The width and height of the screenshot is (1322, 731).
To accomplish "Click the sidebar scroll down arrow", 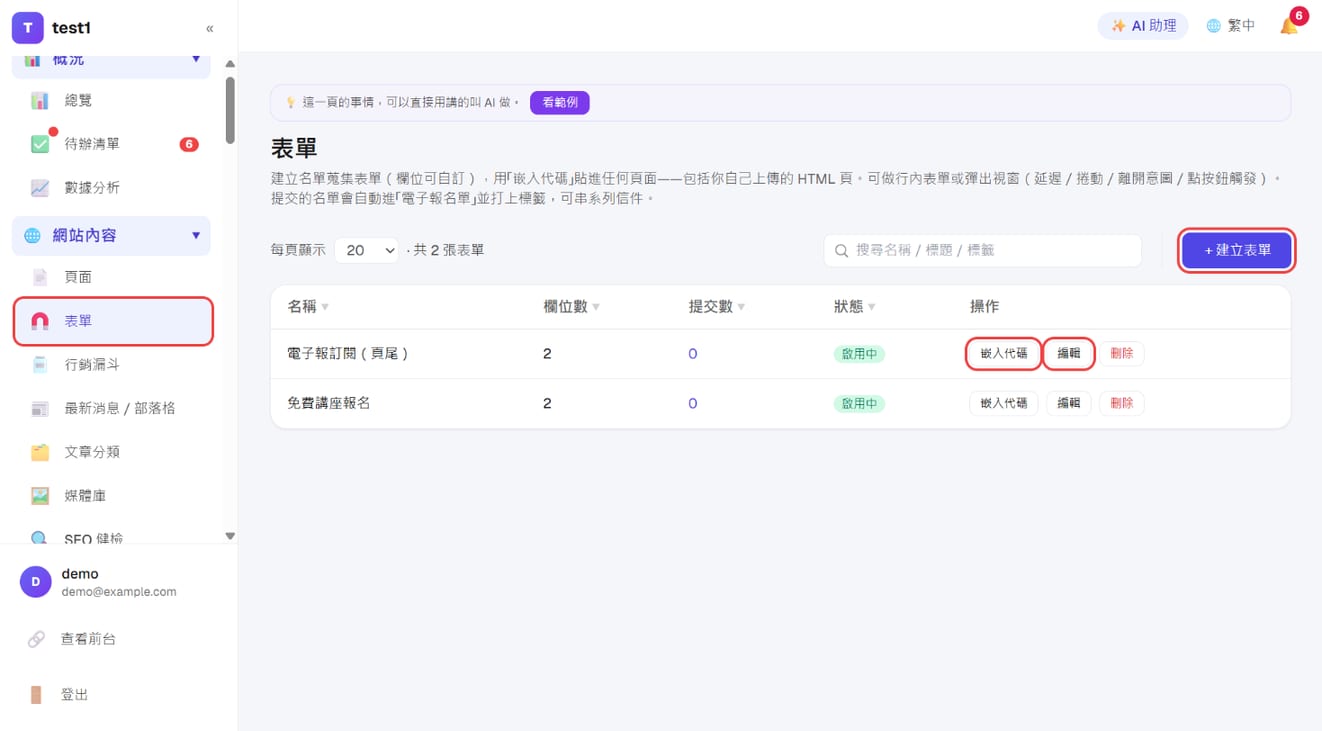I will tap(230, 536).
